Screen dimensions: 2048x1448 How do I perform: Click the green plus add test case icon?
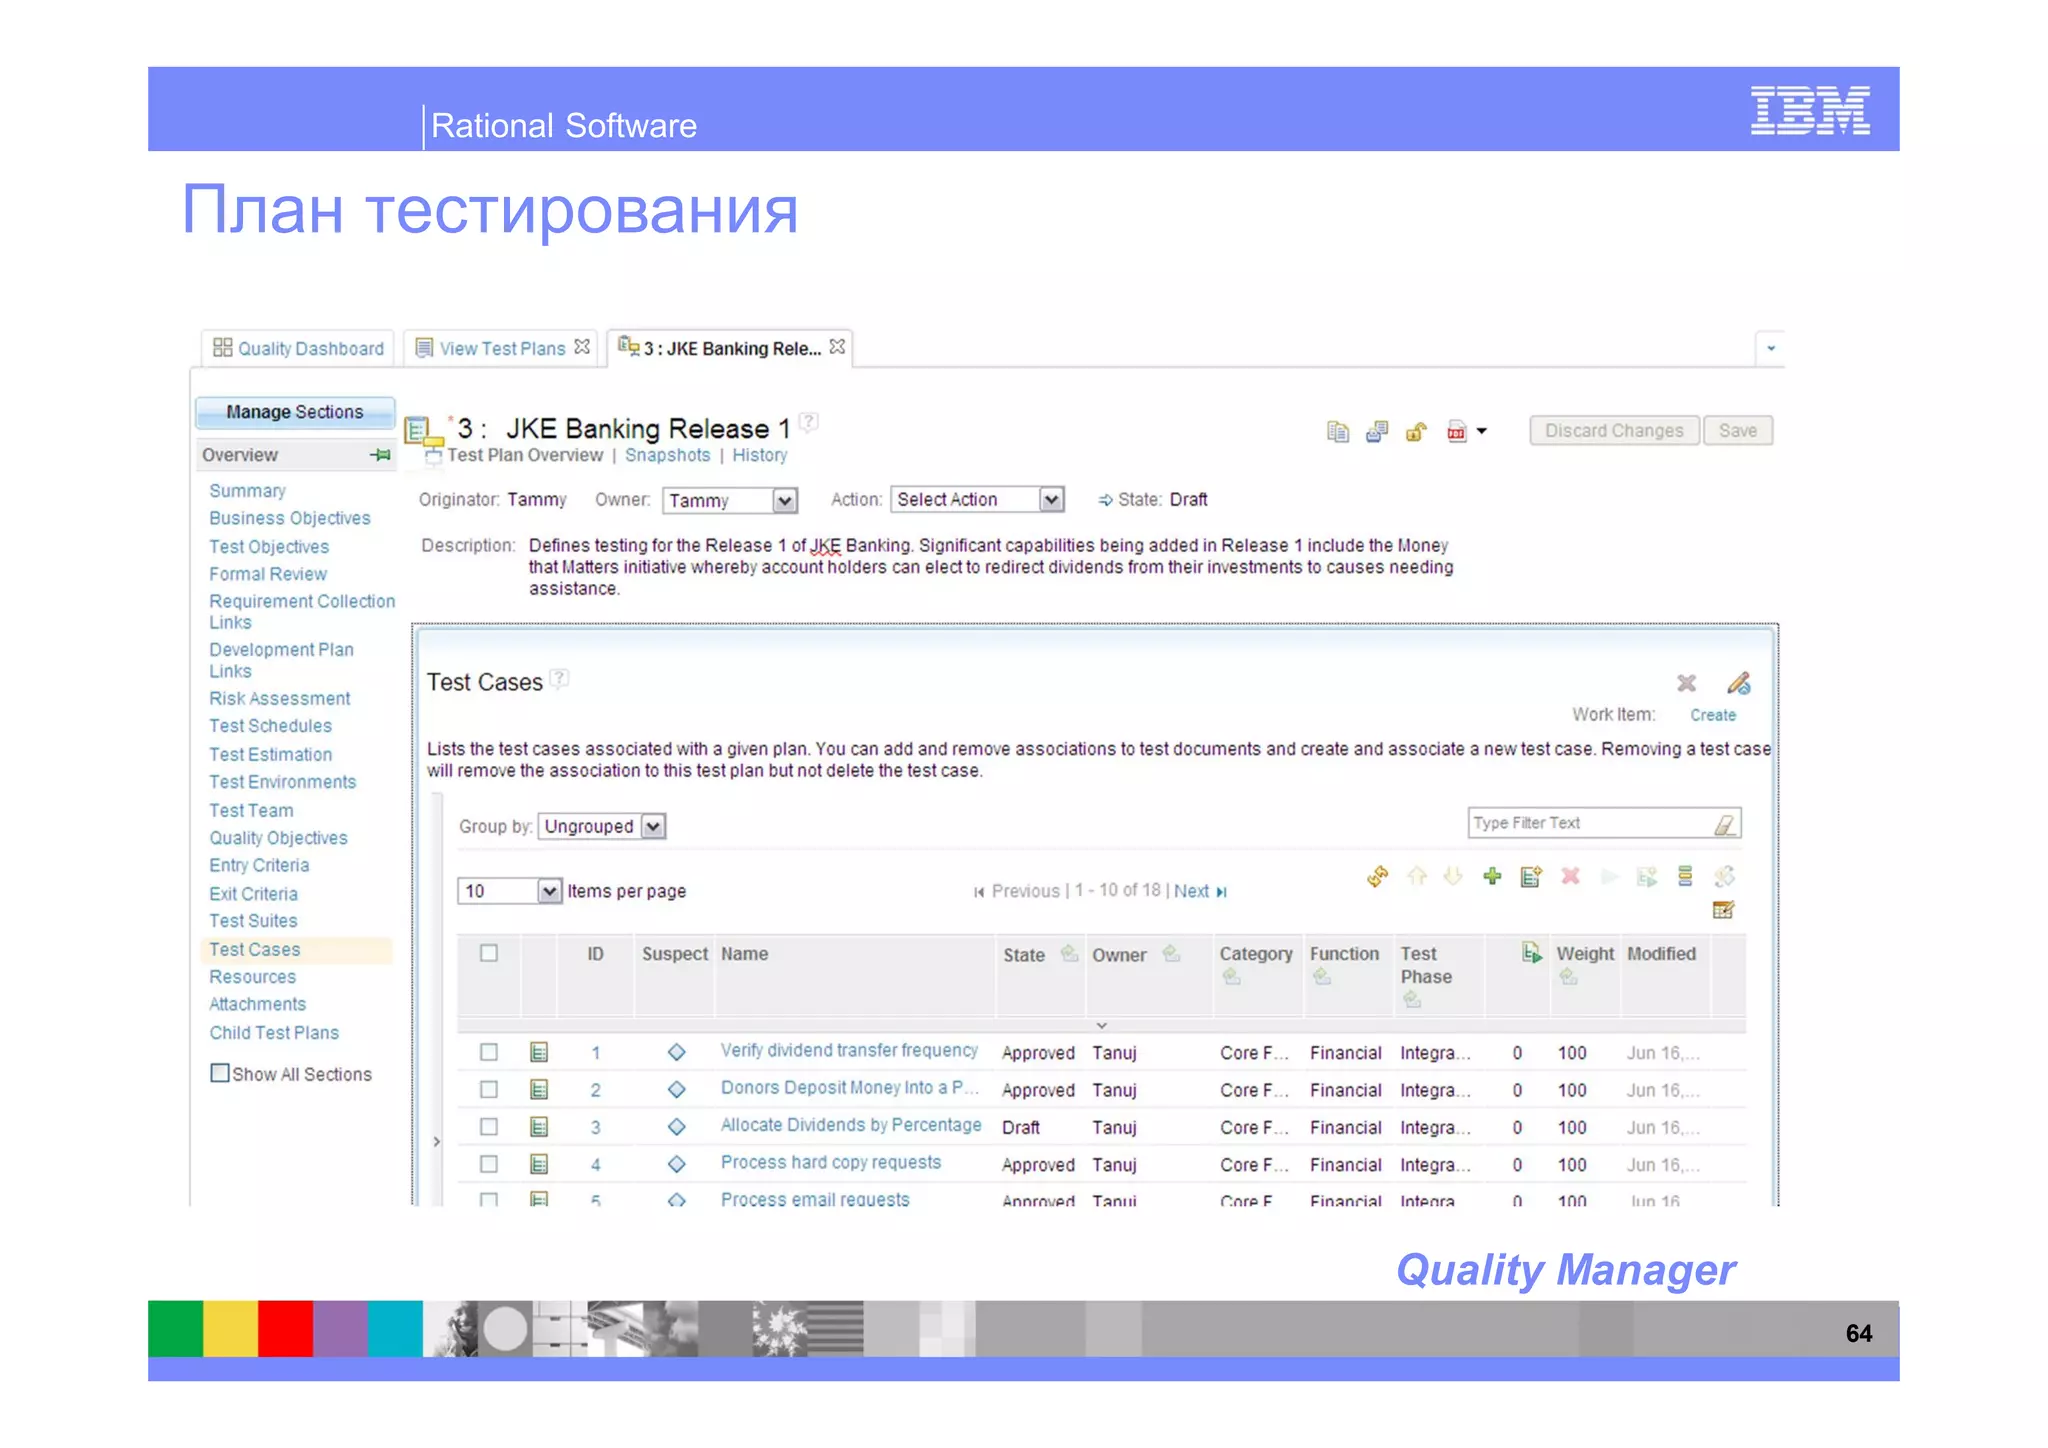(x=1492, y=877)
